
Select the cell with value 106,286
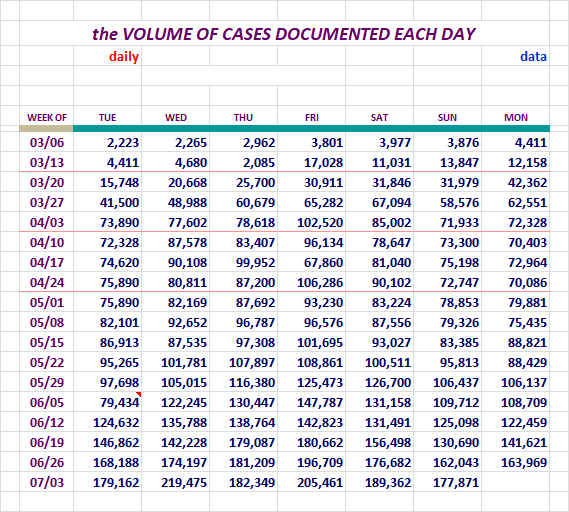[x=312, y=282]
